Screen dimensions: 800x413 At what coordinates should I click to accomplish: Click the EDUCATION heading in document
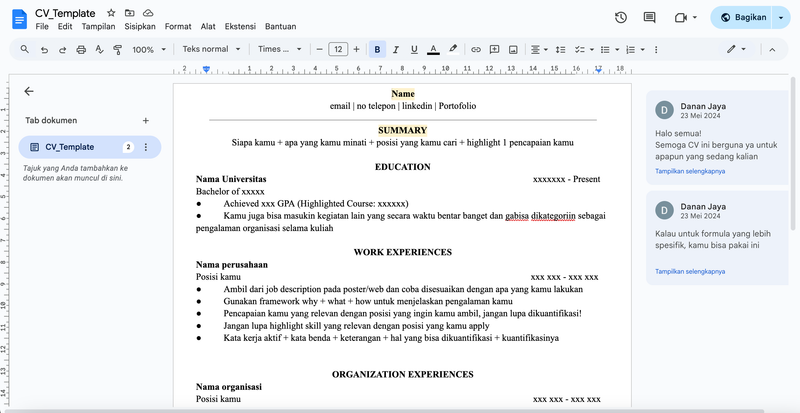pyautogui.click(x=403, y=167)
